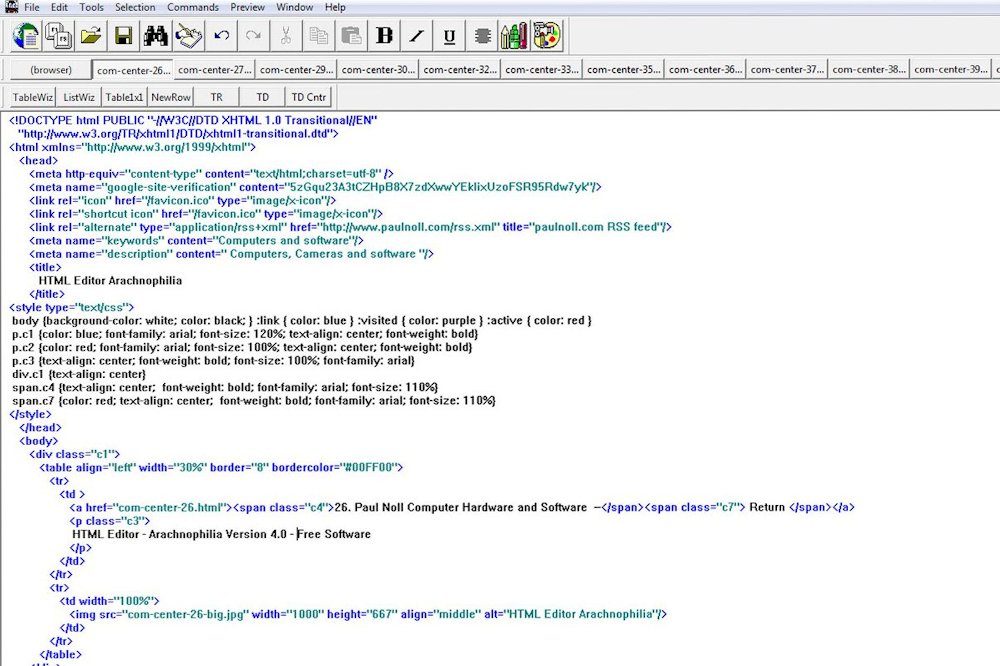Click the pencils and crayons icon
The width and height of the screenshot is (1000, 666).
[514, 36]
